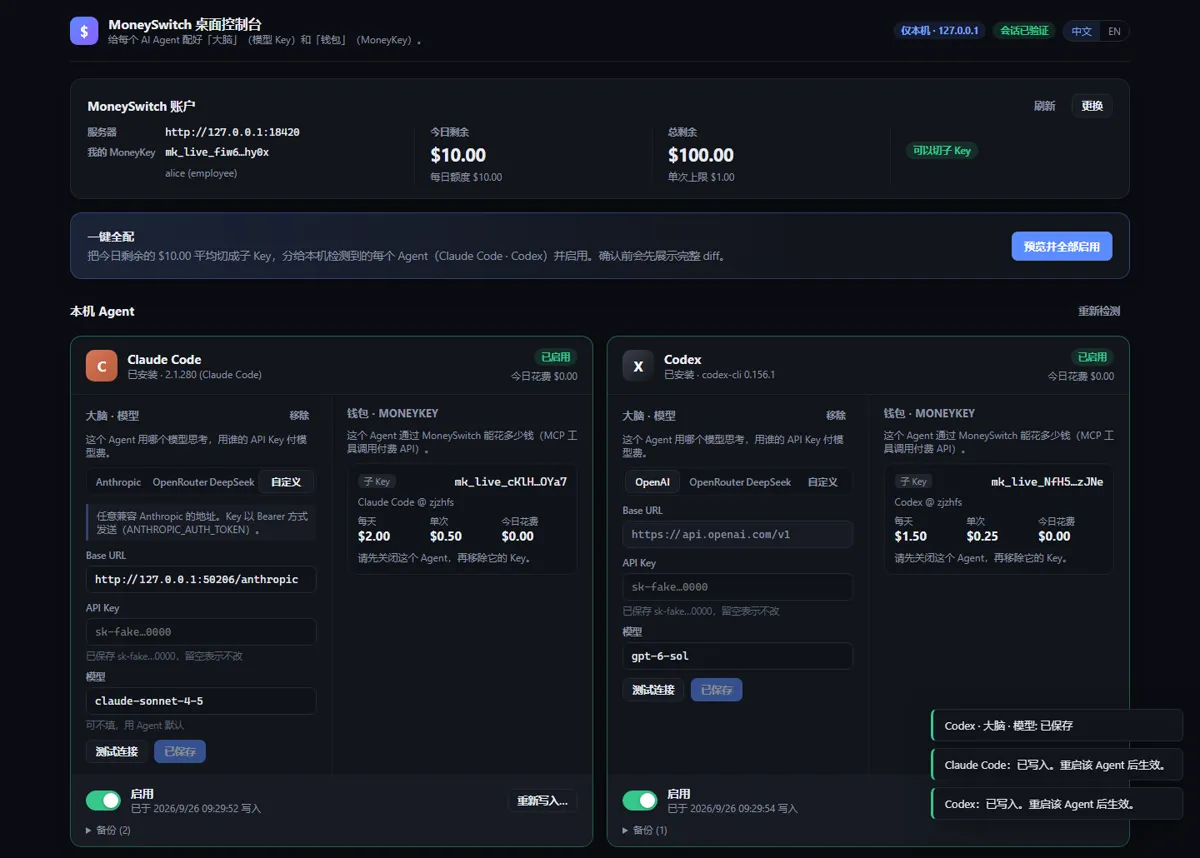Click 重新检测 to rescan local agents
This screenshot has width=1200, height=858.
click(1099, 311)
